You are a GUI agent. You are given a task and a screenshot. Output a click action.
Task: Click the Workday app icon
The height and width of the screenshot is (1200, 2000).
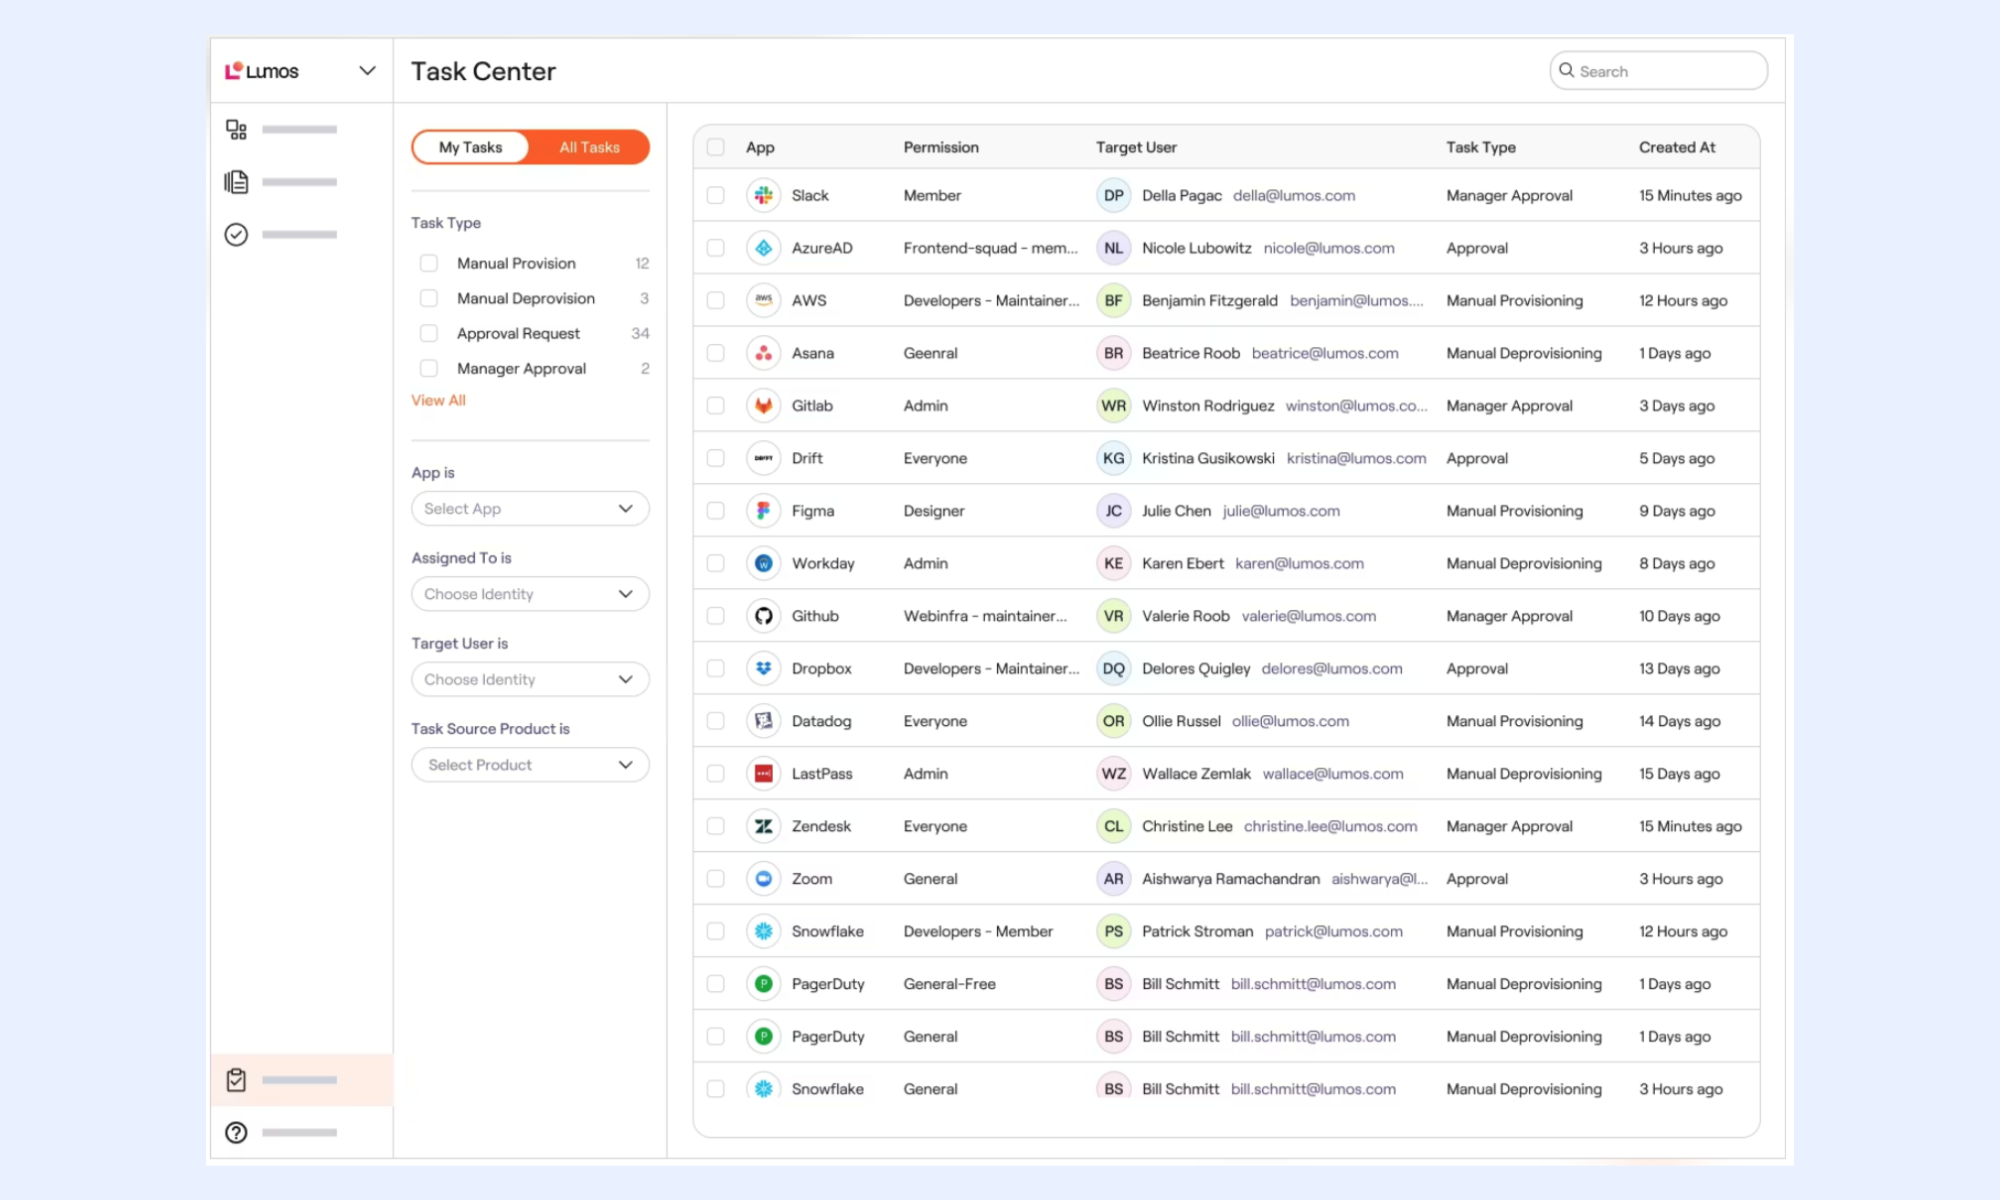[x=764, y=563]
